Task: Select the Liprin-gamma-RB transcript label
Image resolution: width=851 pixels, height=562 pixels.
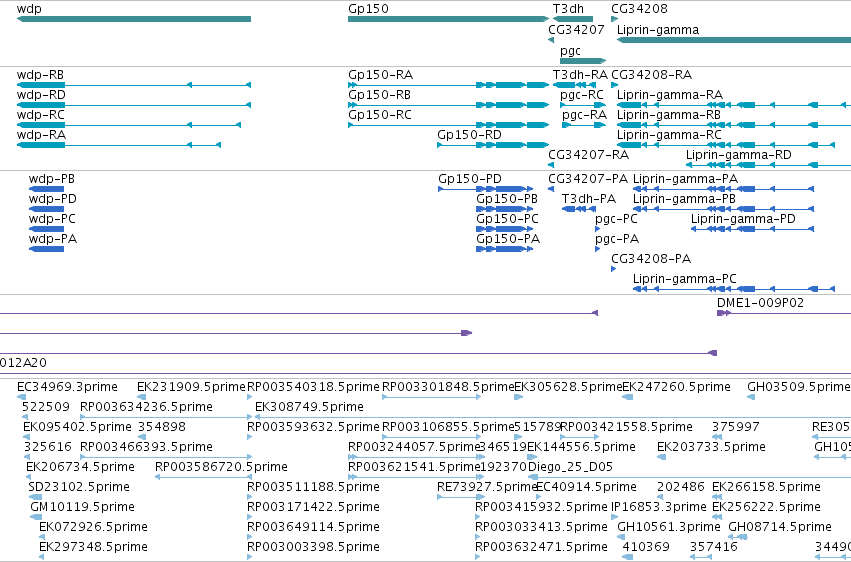Action: coord(669,116)
